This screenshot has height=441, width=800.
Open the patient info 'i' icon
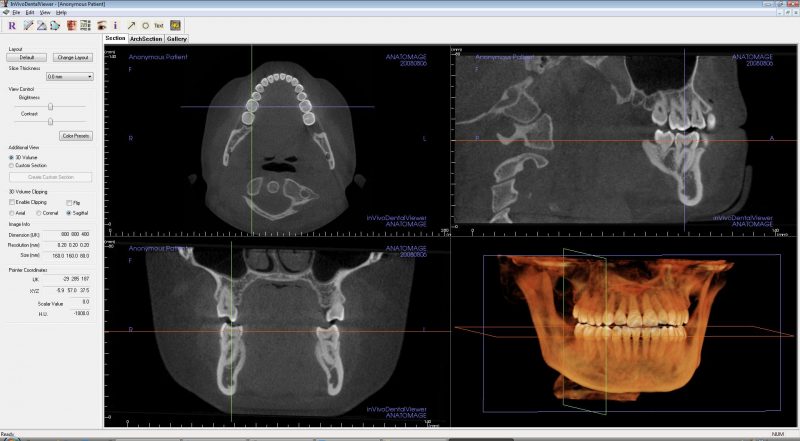115,24
